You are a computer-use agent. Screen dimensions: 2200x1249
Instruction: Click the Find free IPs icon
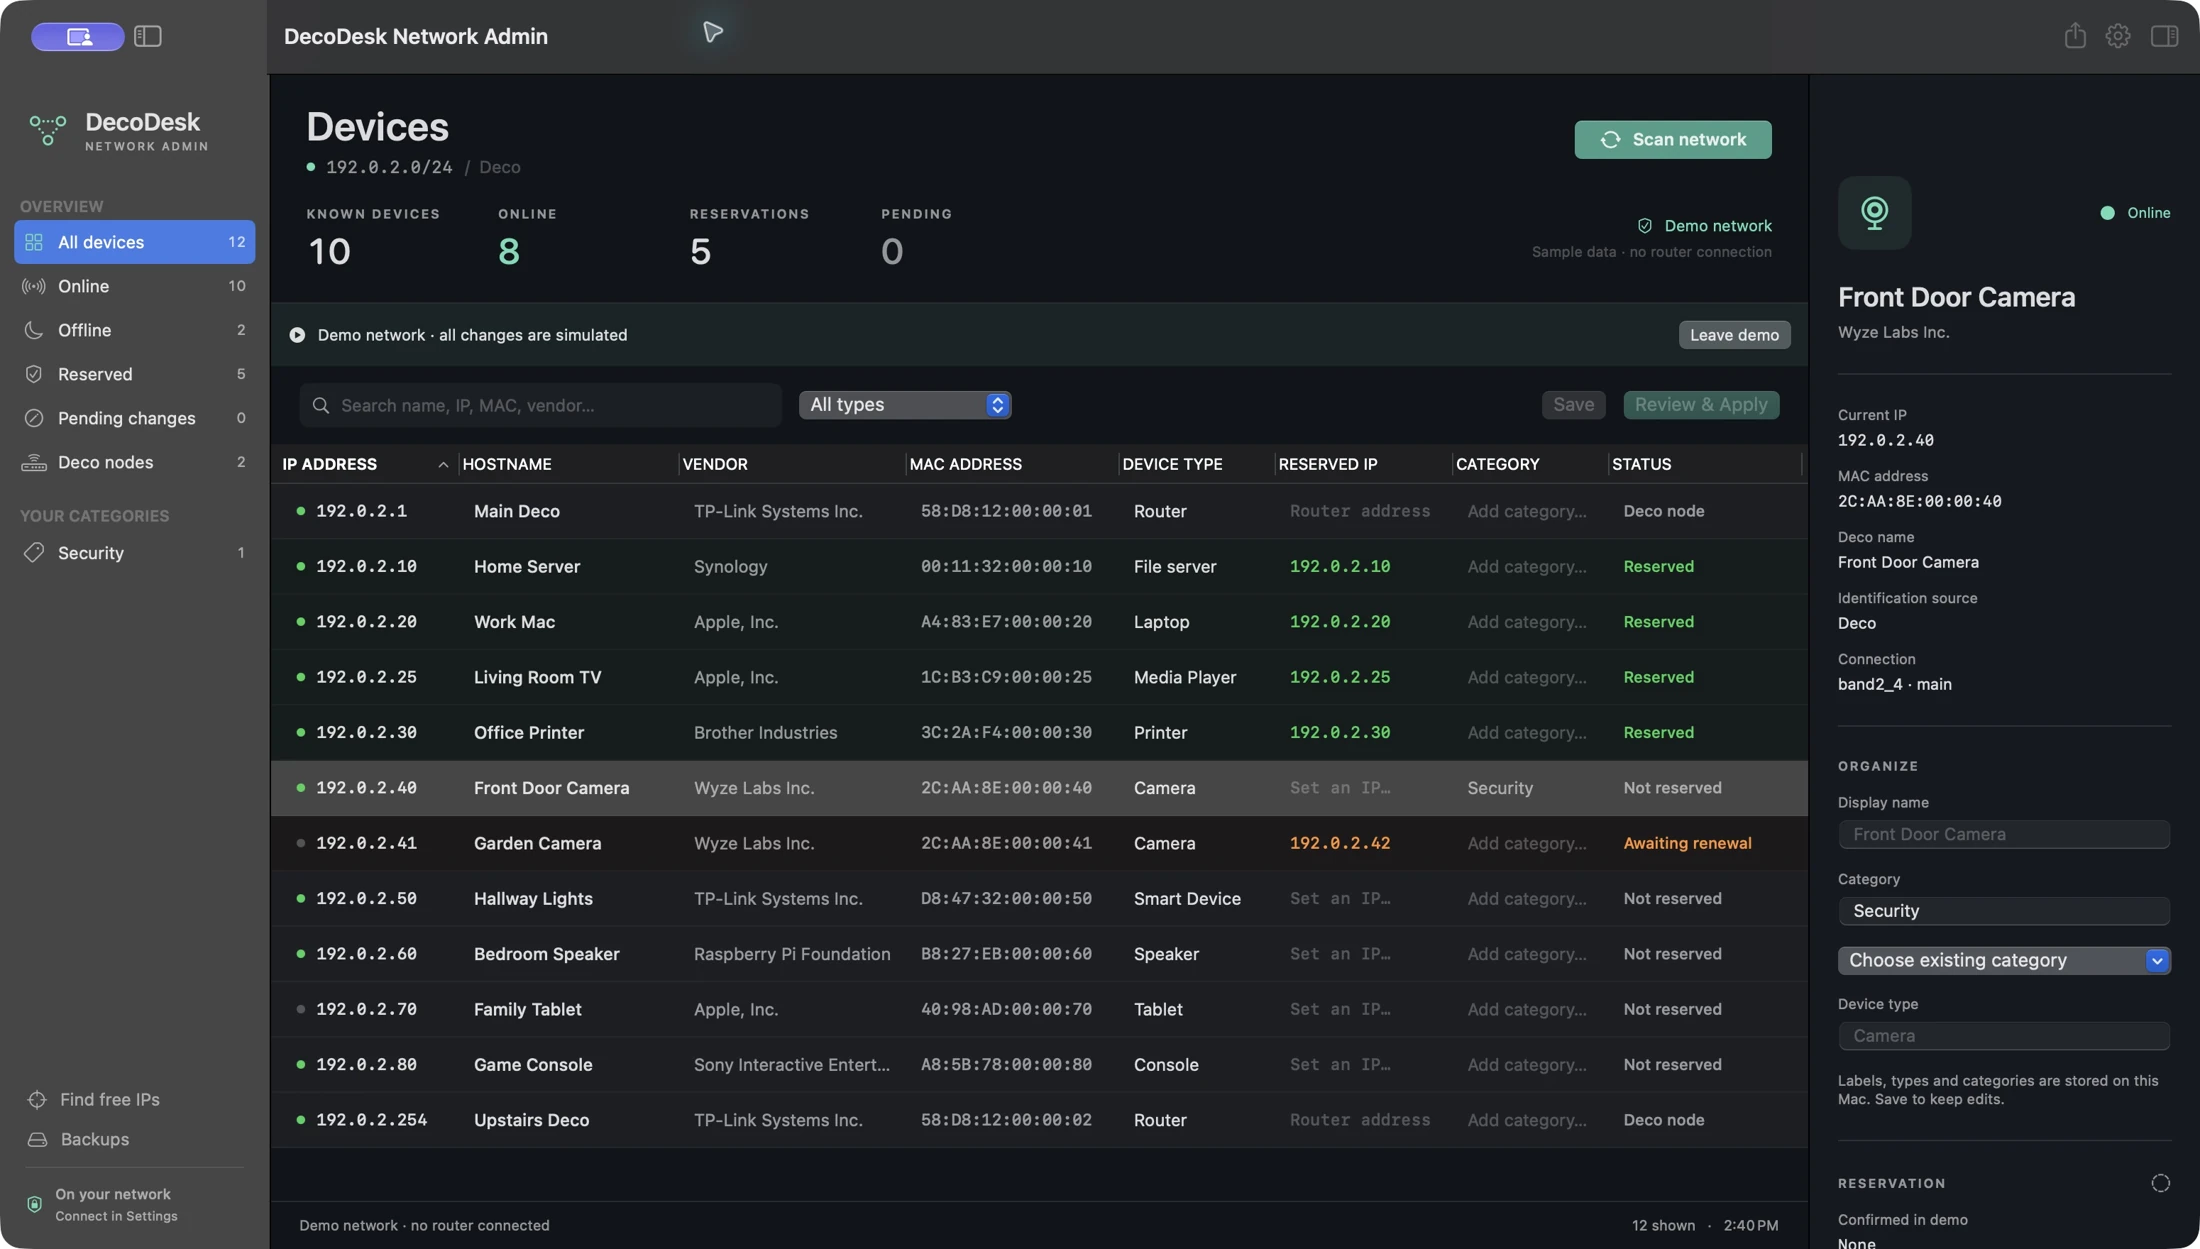click(x=37, y=1099)
